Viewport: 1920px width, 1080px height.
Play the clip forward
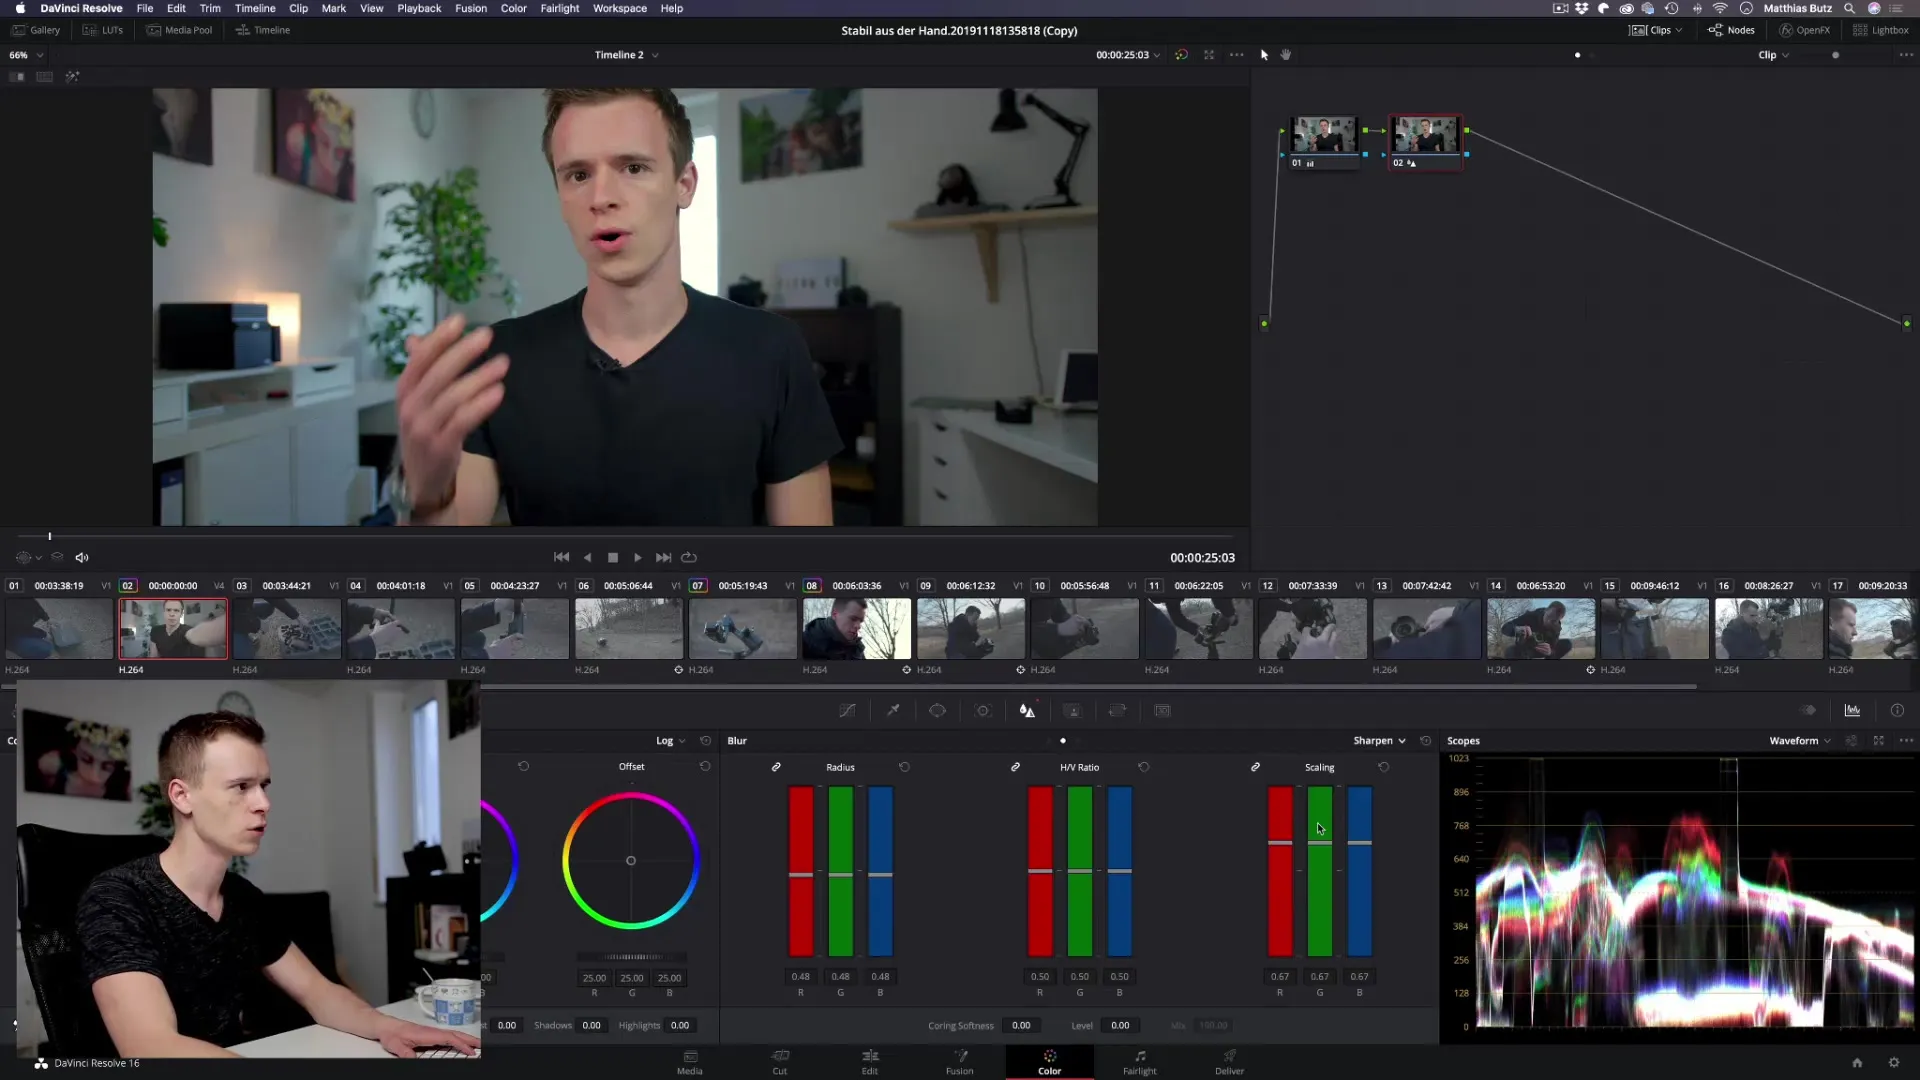tap(638, 558)
